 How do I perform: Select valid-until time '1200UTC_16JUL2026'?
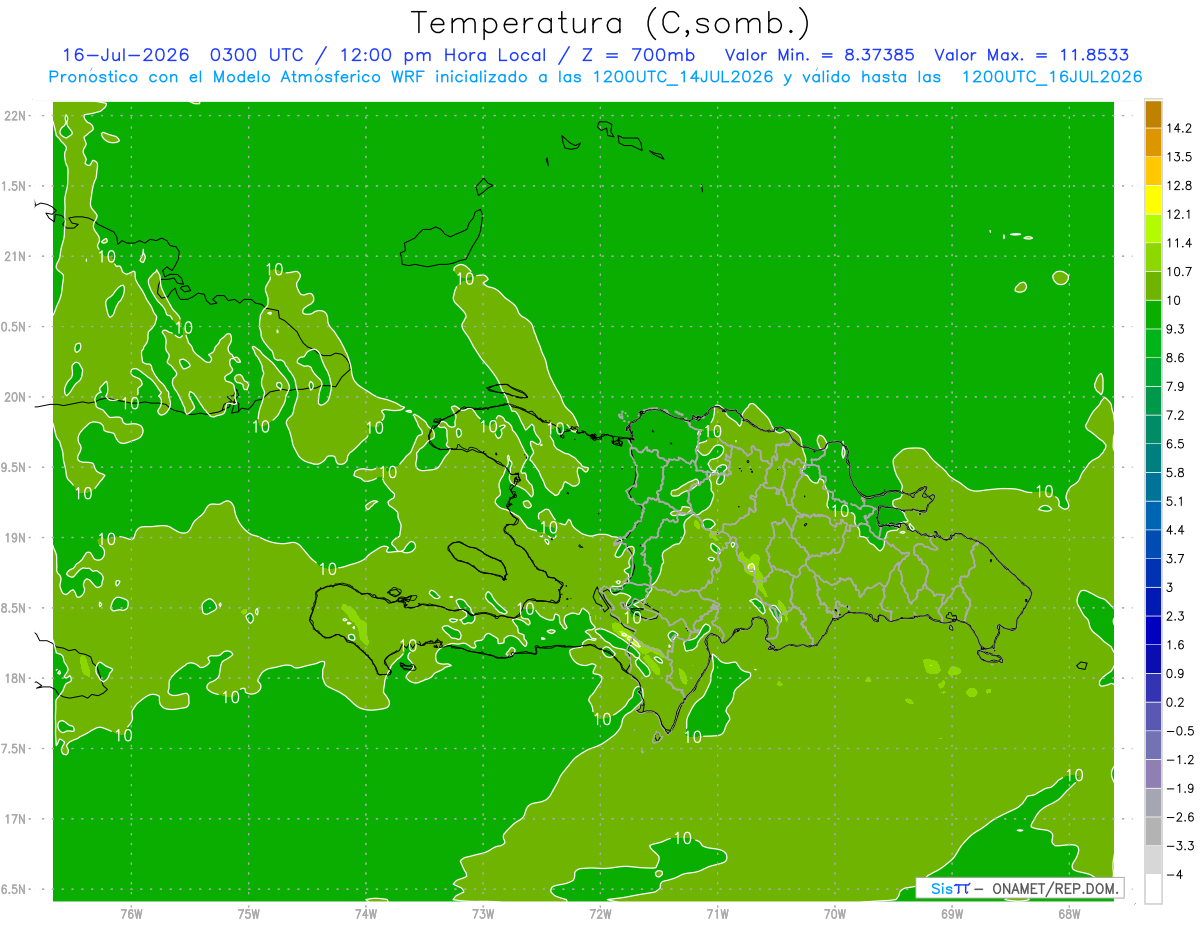pos(1052,77)
